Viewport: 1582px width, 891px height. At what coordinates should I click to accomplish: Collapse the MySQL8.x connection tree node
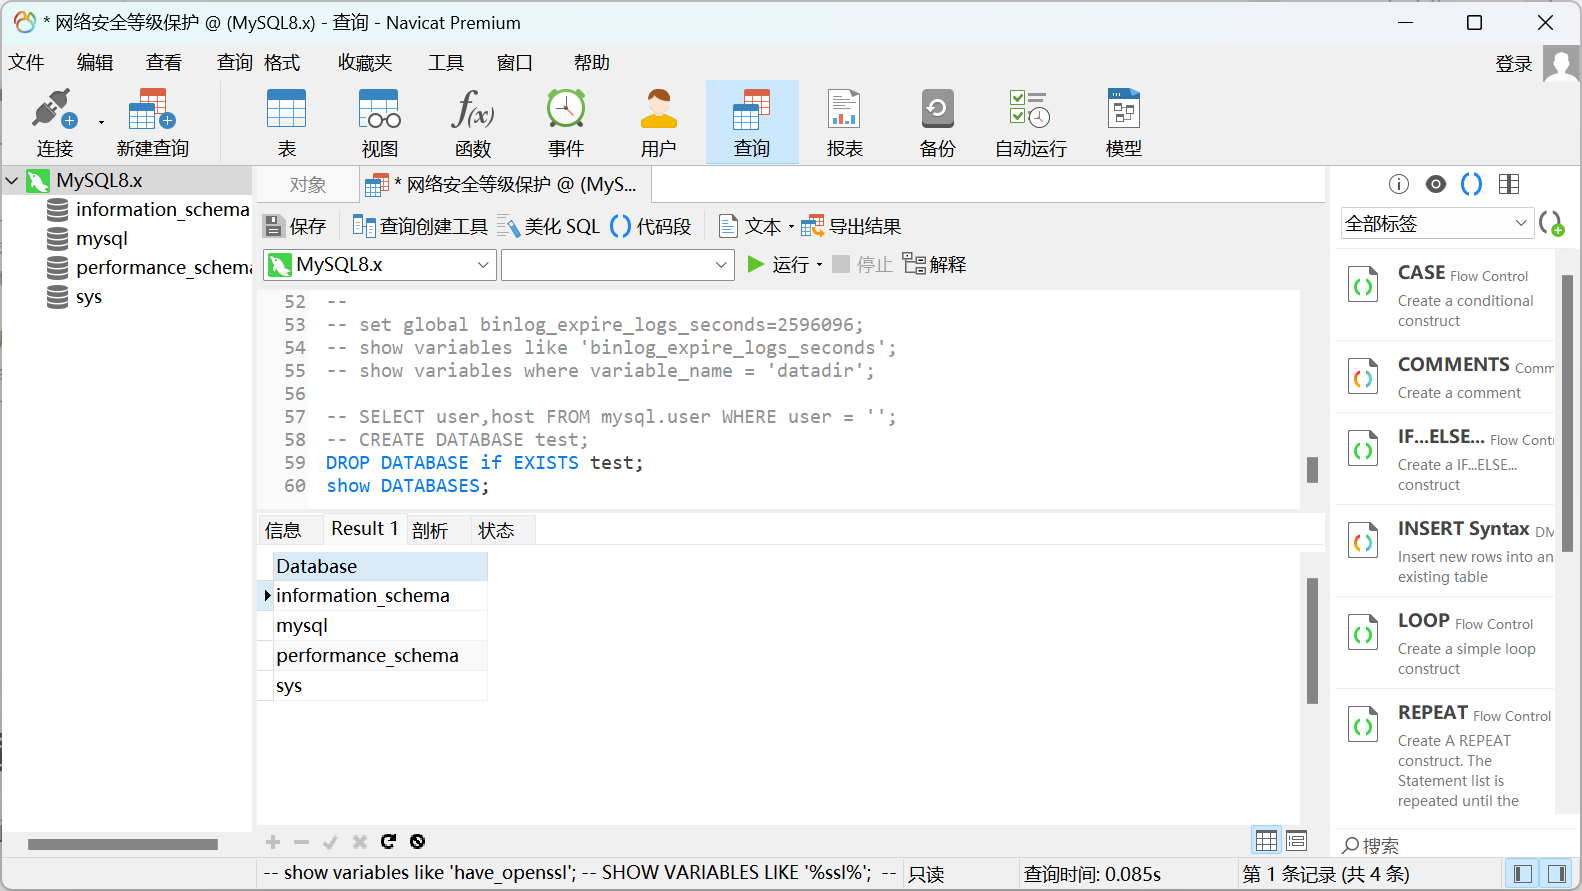coord(12,181)
